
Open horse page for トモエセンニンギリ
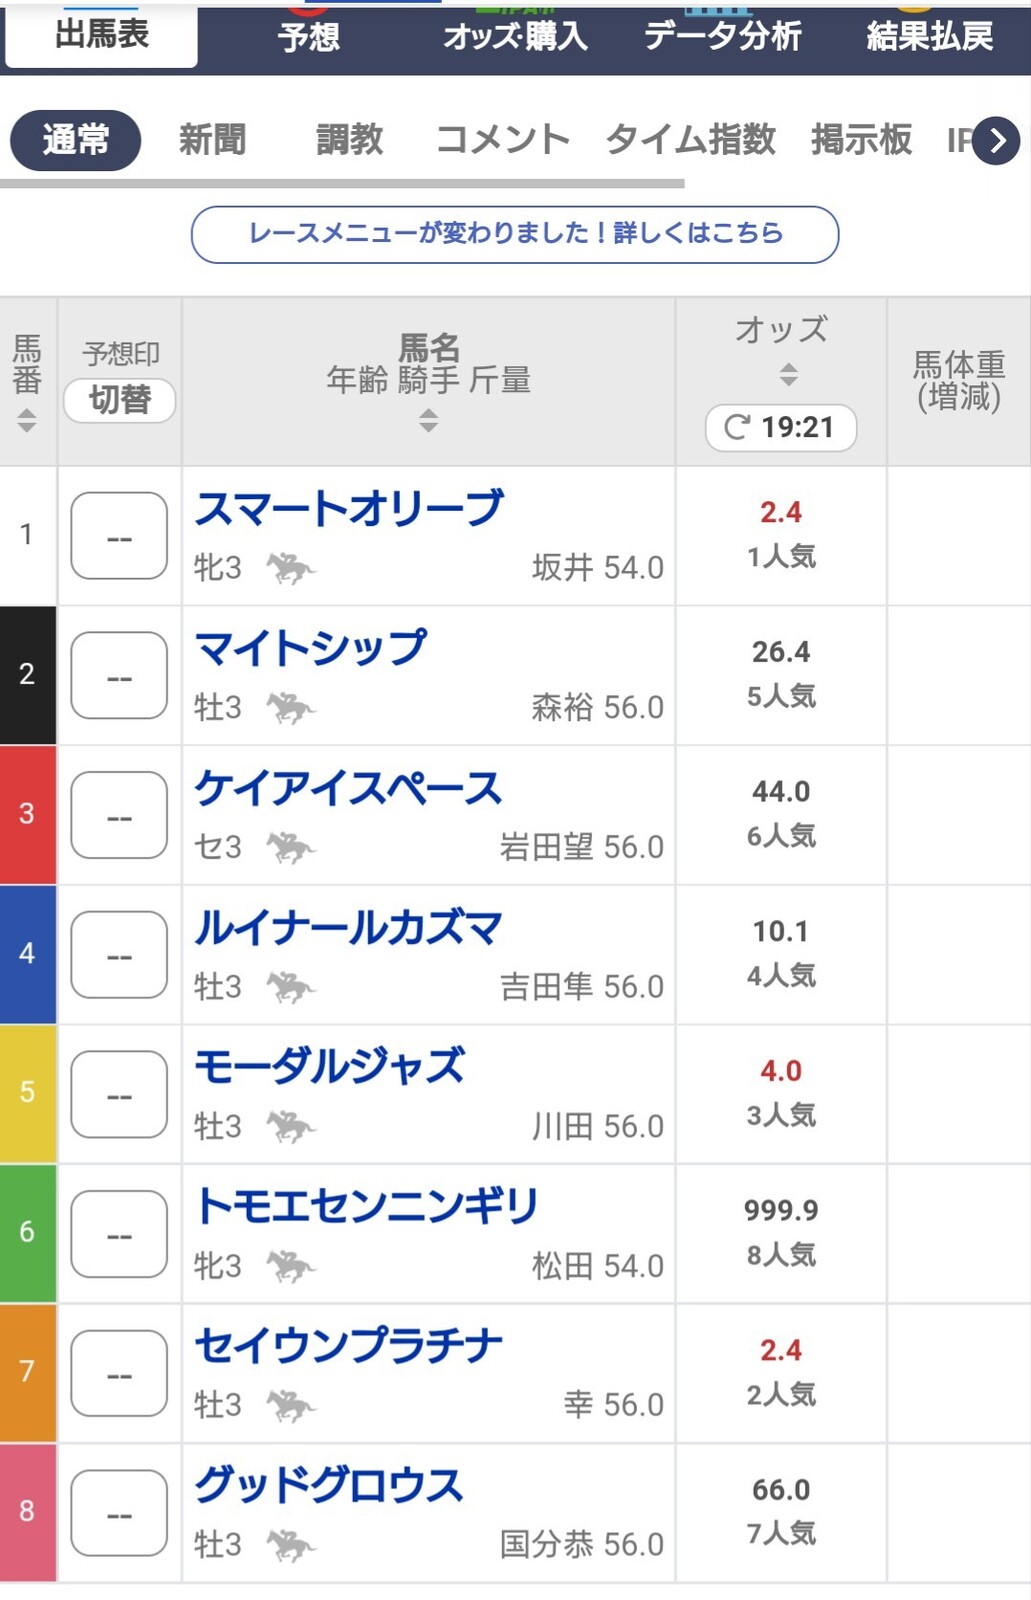click(367, 1206)
